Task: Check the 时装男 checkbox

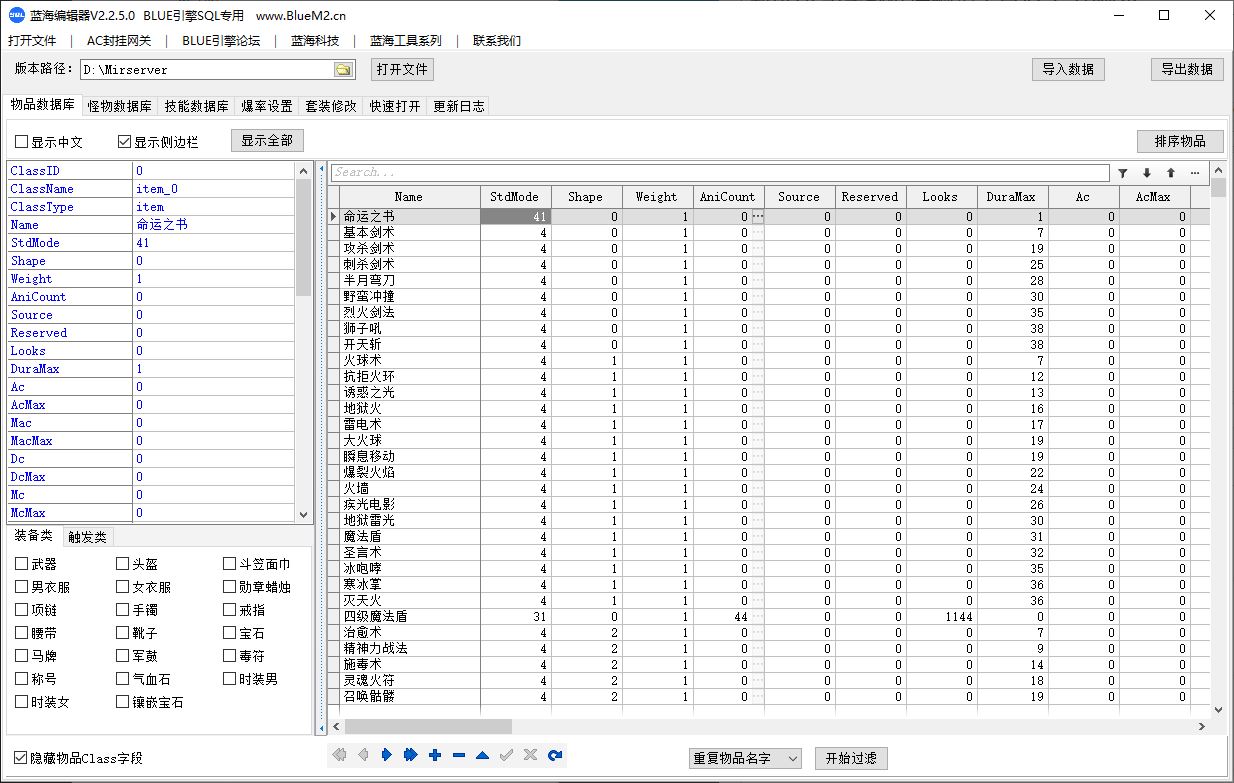Action: 230,679
